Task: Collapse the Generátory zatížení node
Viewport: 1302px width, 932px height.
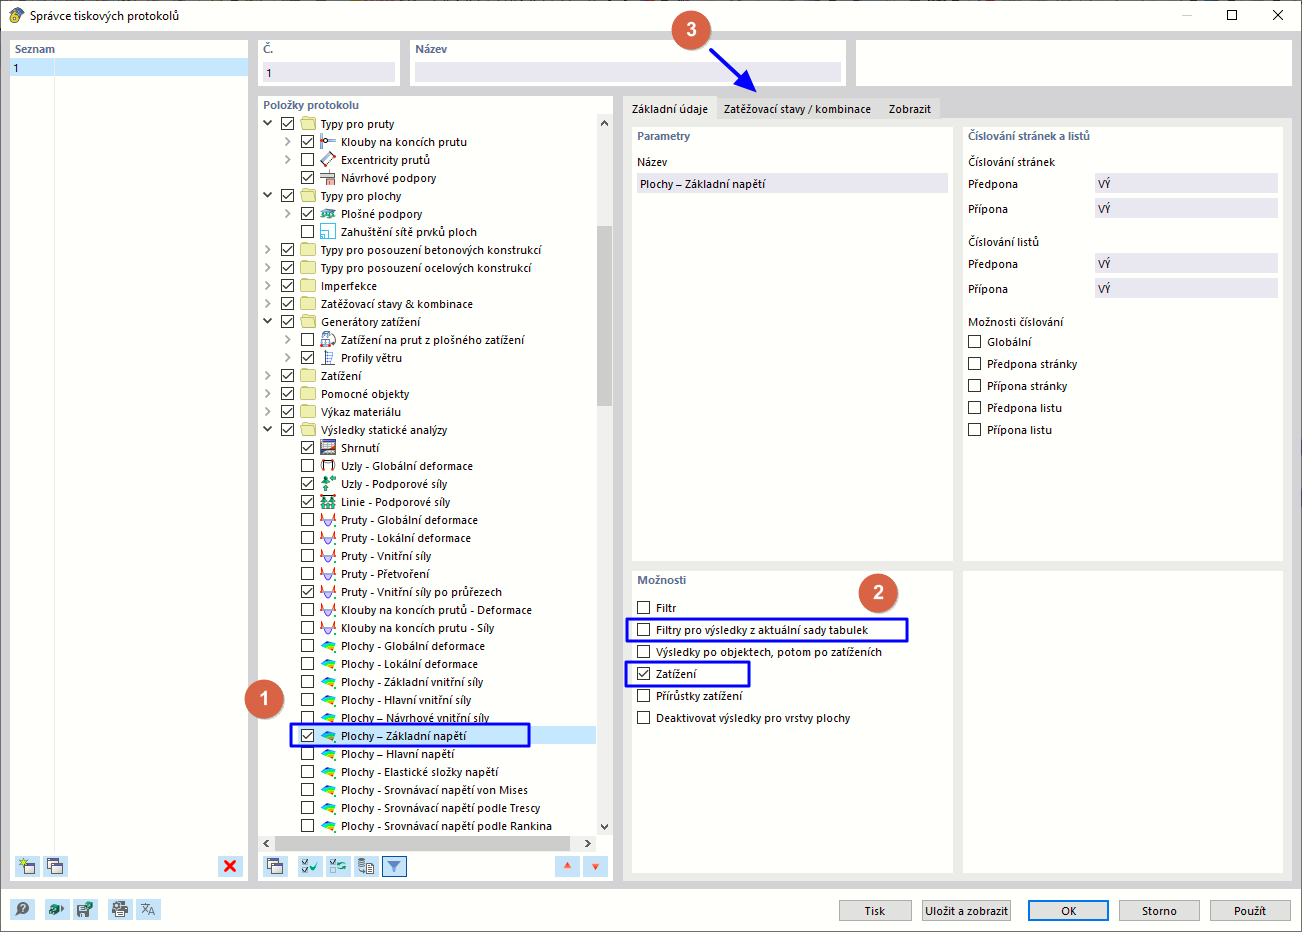Action: click(268, 322)
